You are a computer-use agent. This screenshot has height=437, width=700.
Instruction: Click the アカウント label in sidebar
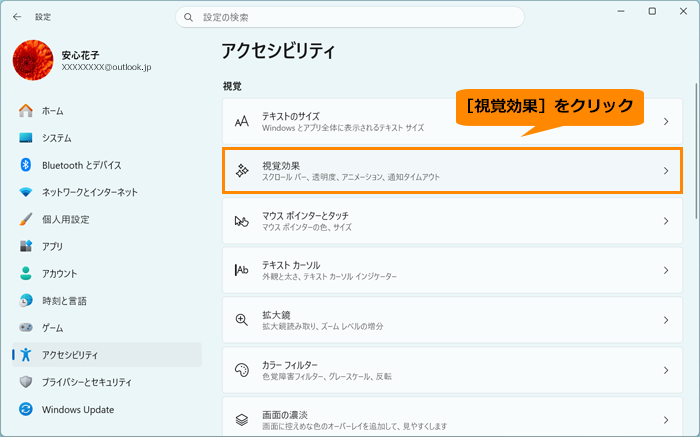point(60,274)
